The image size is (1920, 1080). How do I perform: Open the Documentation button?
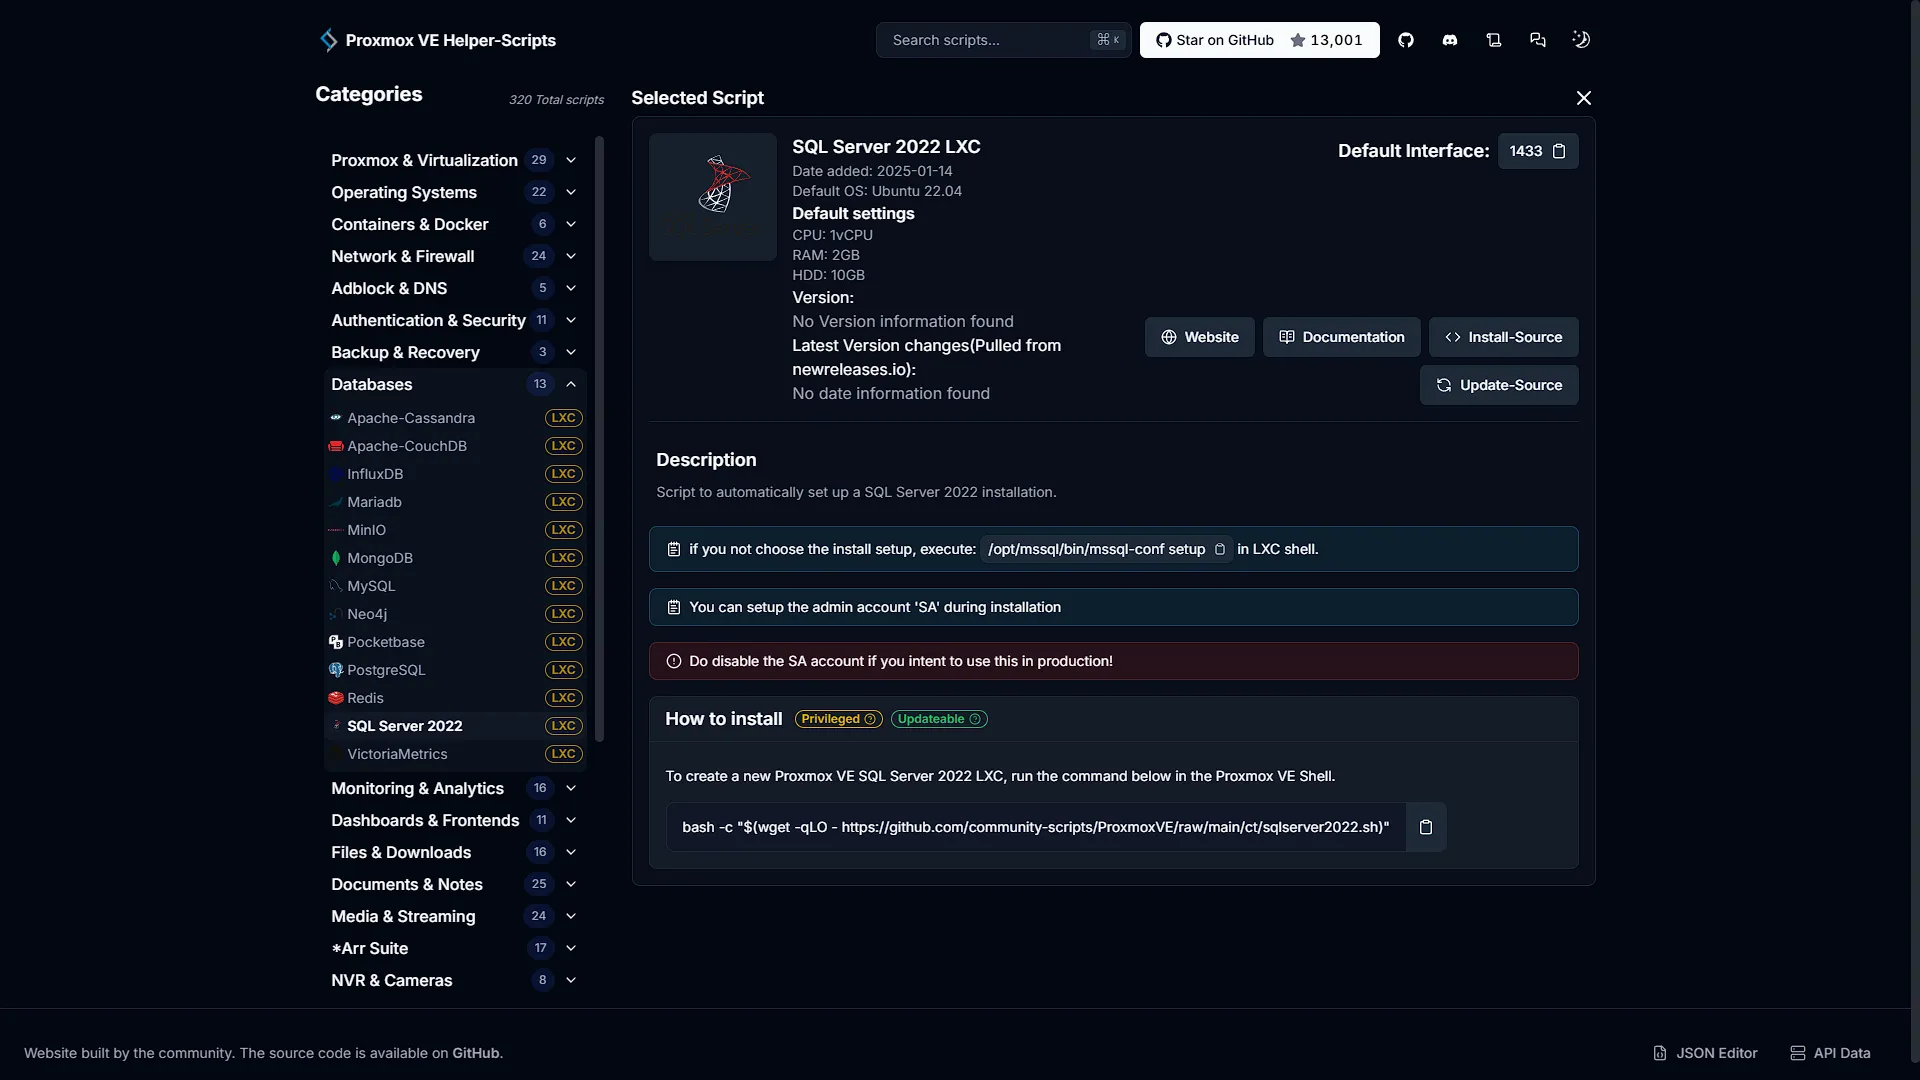pos(1342,337)
